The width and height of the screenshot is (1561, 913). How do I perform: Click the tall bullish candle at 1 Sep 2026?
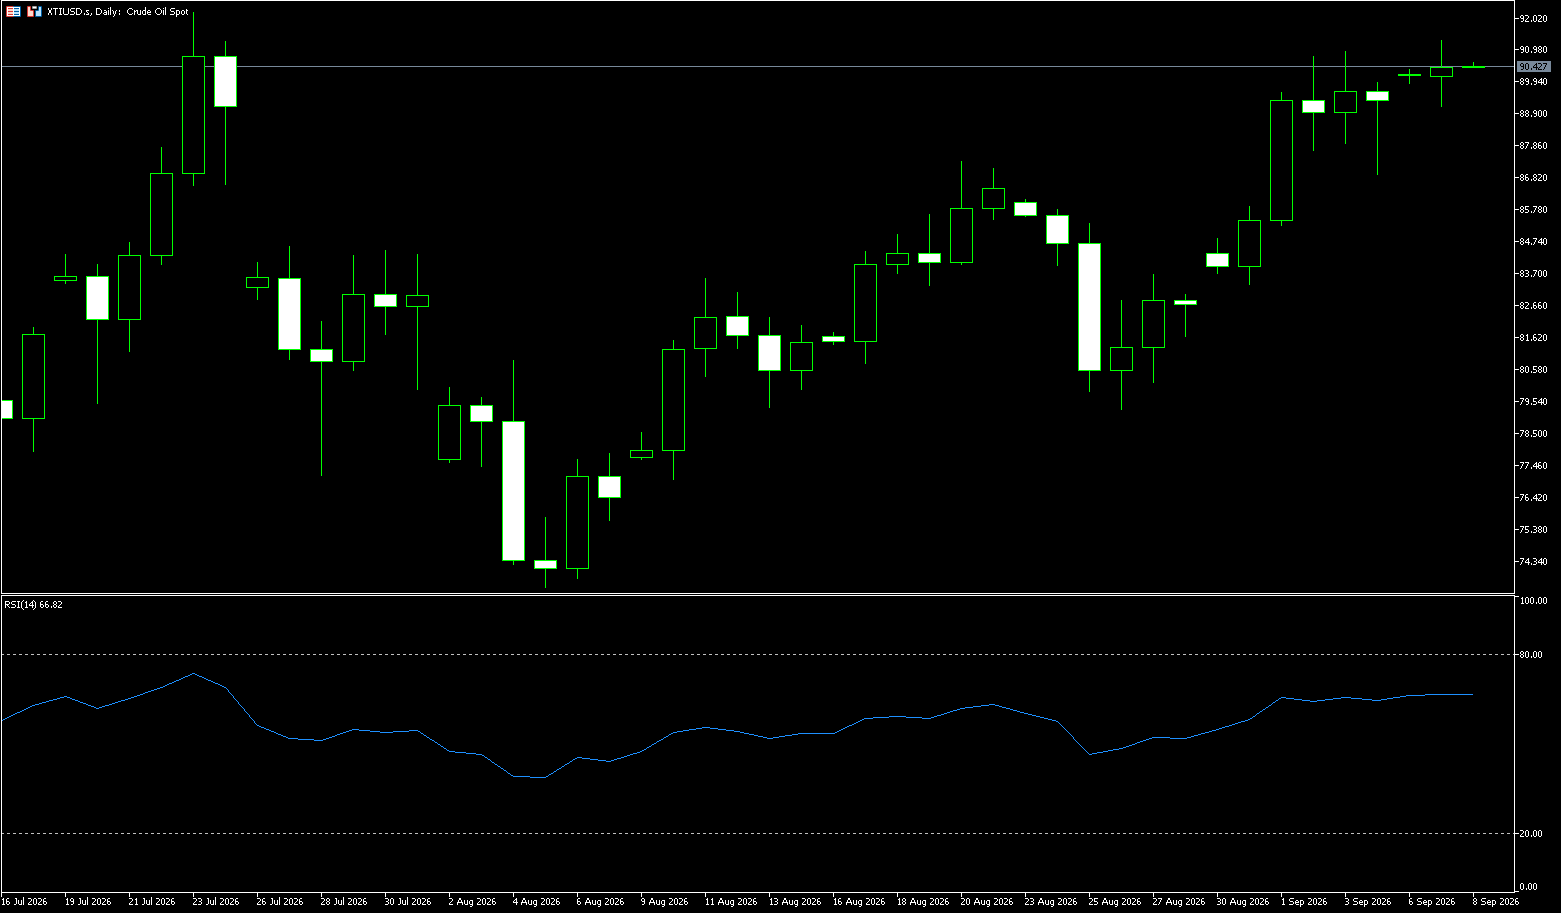coord(1281,160)
